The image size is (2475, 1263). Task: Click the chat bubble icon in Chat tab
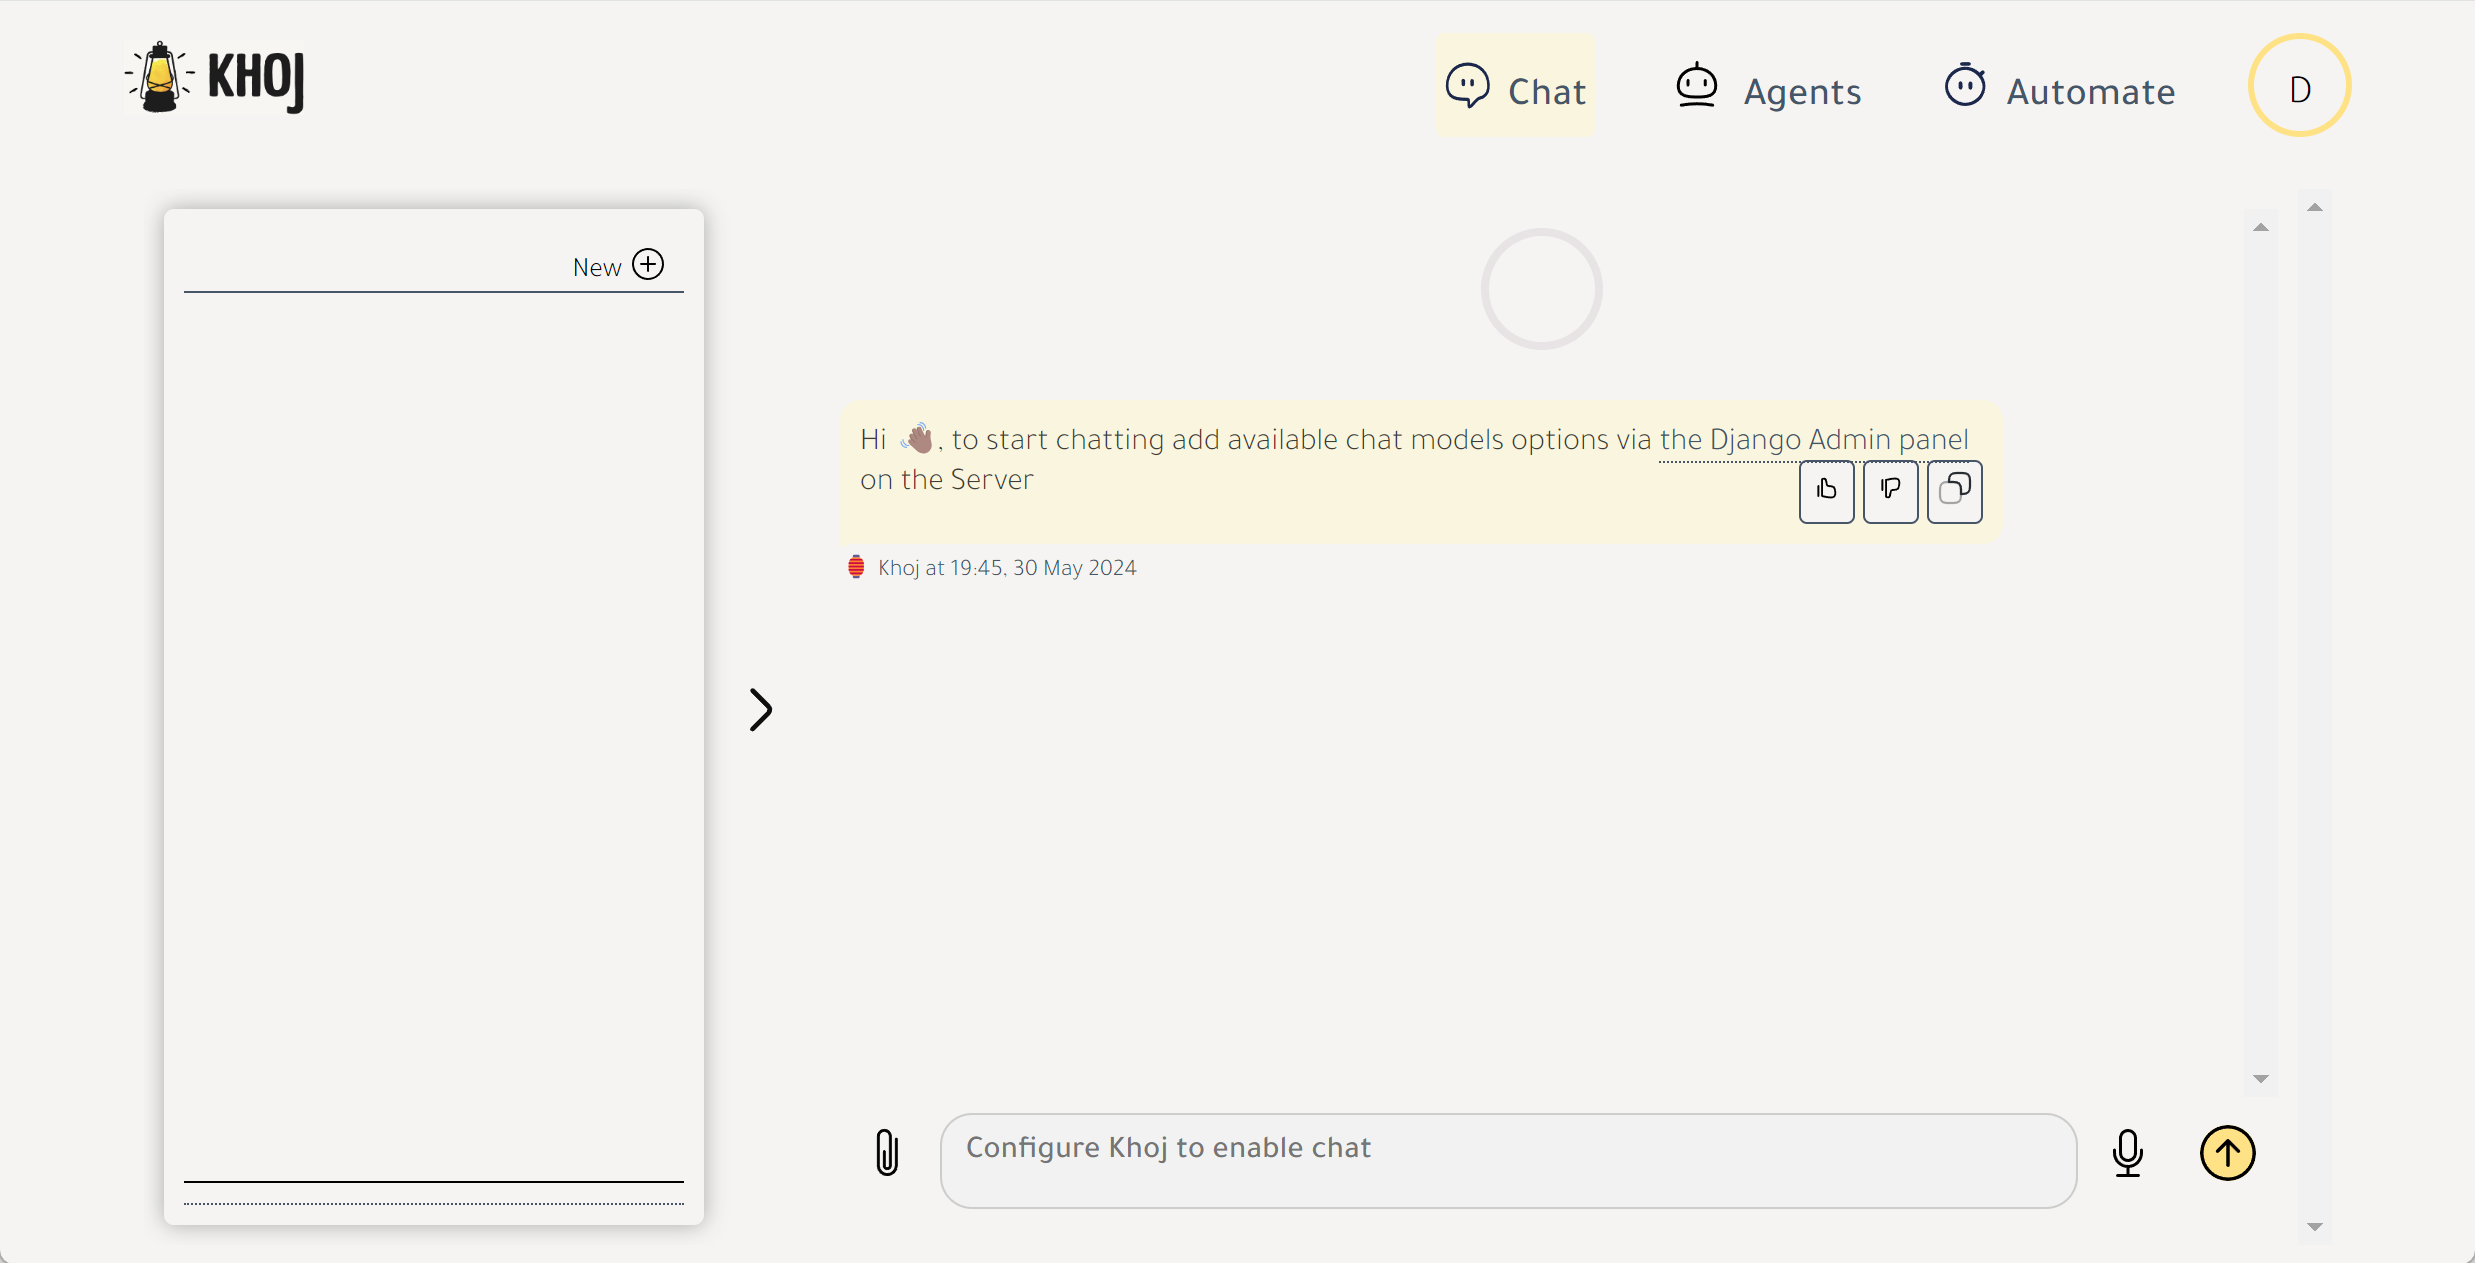point(1467,86)
